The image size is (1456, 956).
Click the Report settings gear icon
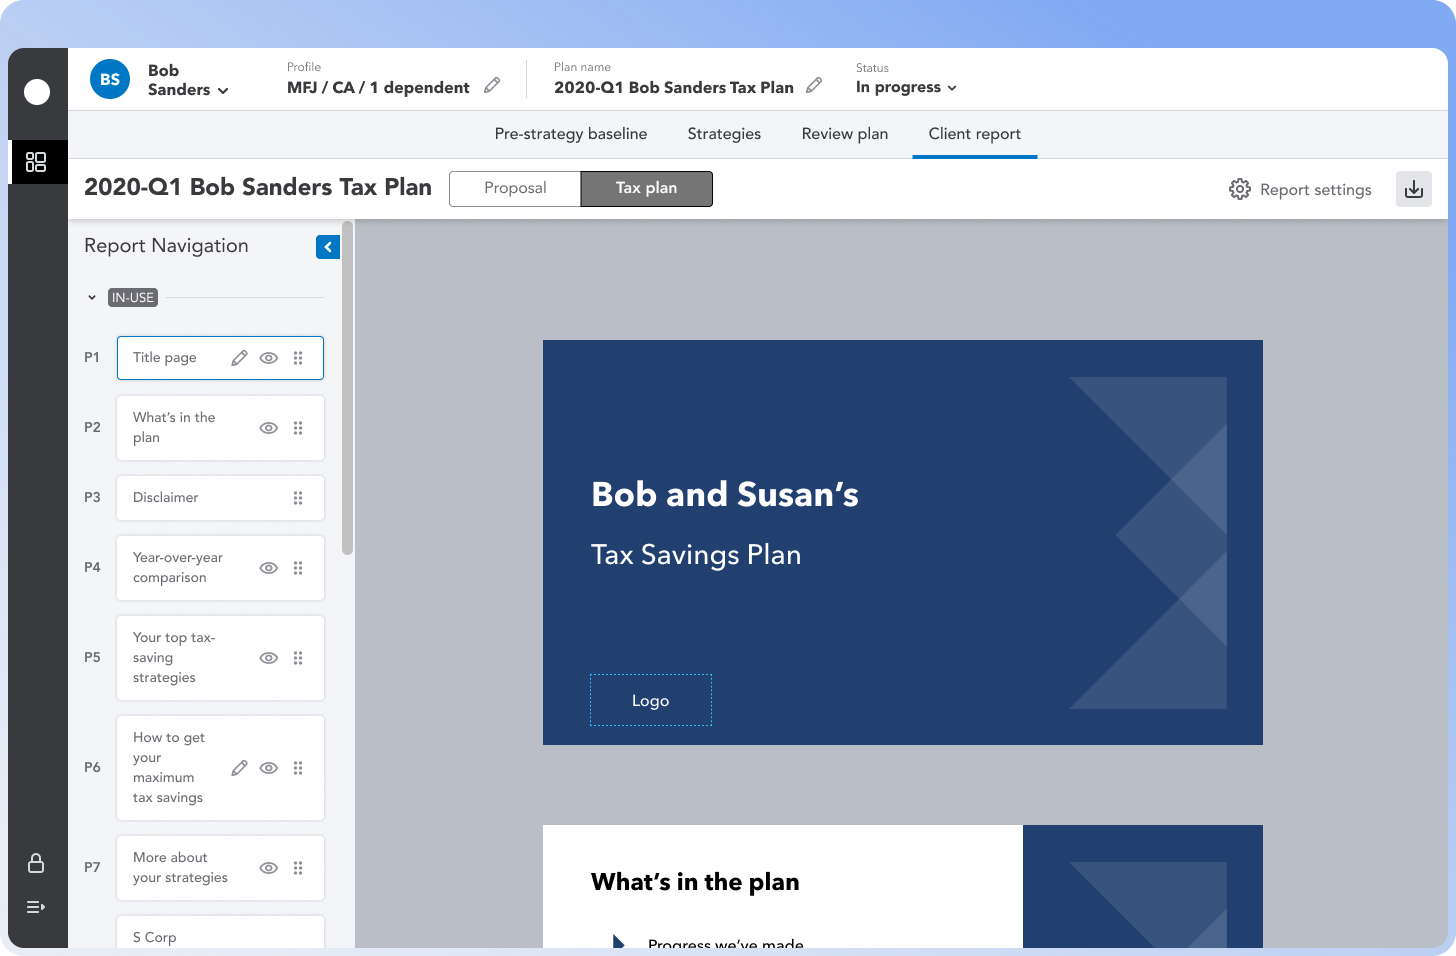tap(1240, 189)
